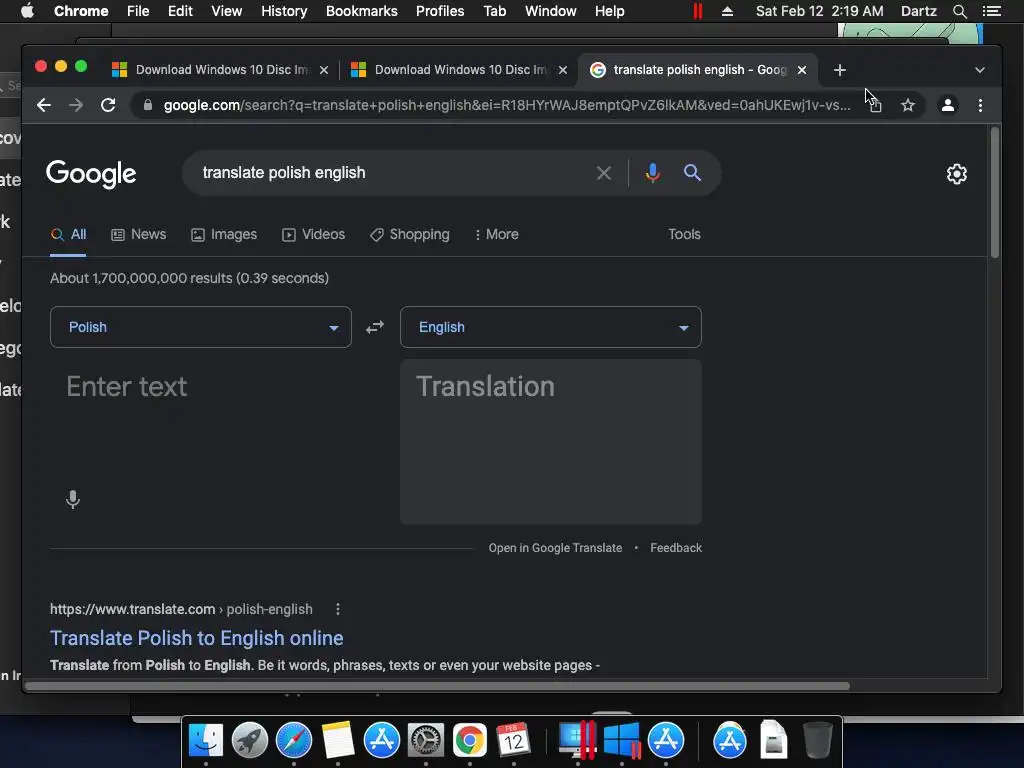Open Spotlight search in menu bar

click(959, 11)
